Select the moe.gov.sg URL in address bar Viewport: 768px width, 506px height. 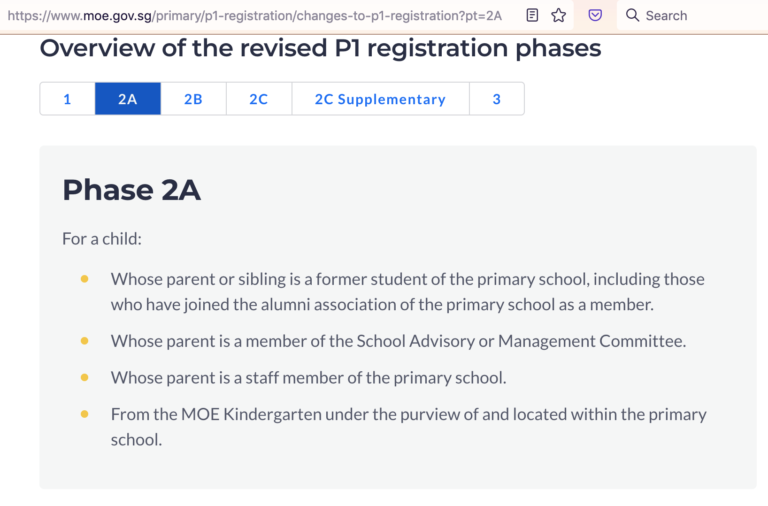pyautogui.click(x=255, y=16)
